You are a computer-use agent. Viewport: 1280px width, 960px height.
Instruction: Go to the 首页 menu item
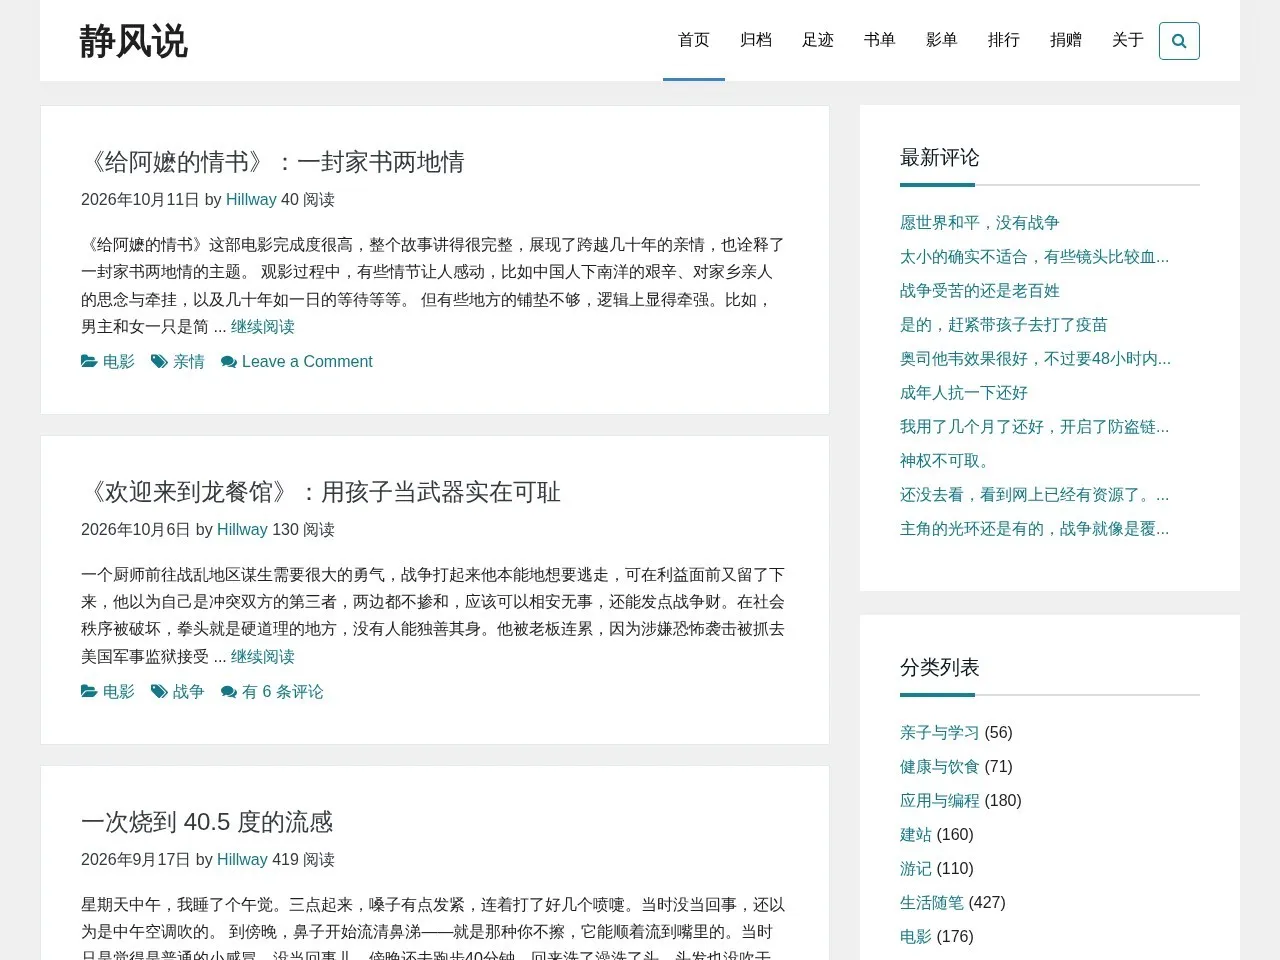click(x=694, y=40)
